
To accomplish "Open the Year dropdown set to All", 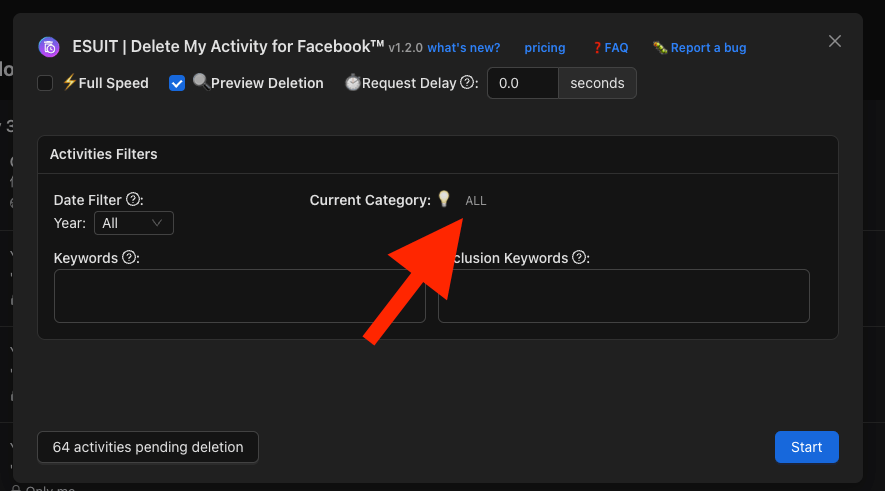I will pos(133,223).
